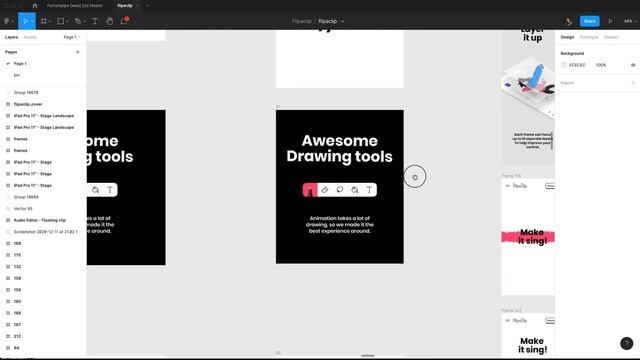Click the user avatar in the toolbar

pos(568,21)
